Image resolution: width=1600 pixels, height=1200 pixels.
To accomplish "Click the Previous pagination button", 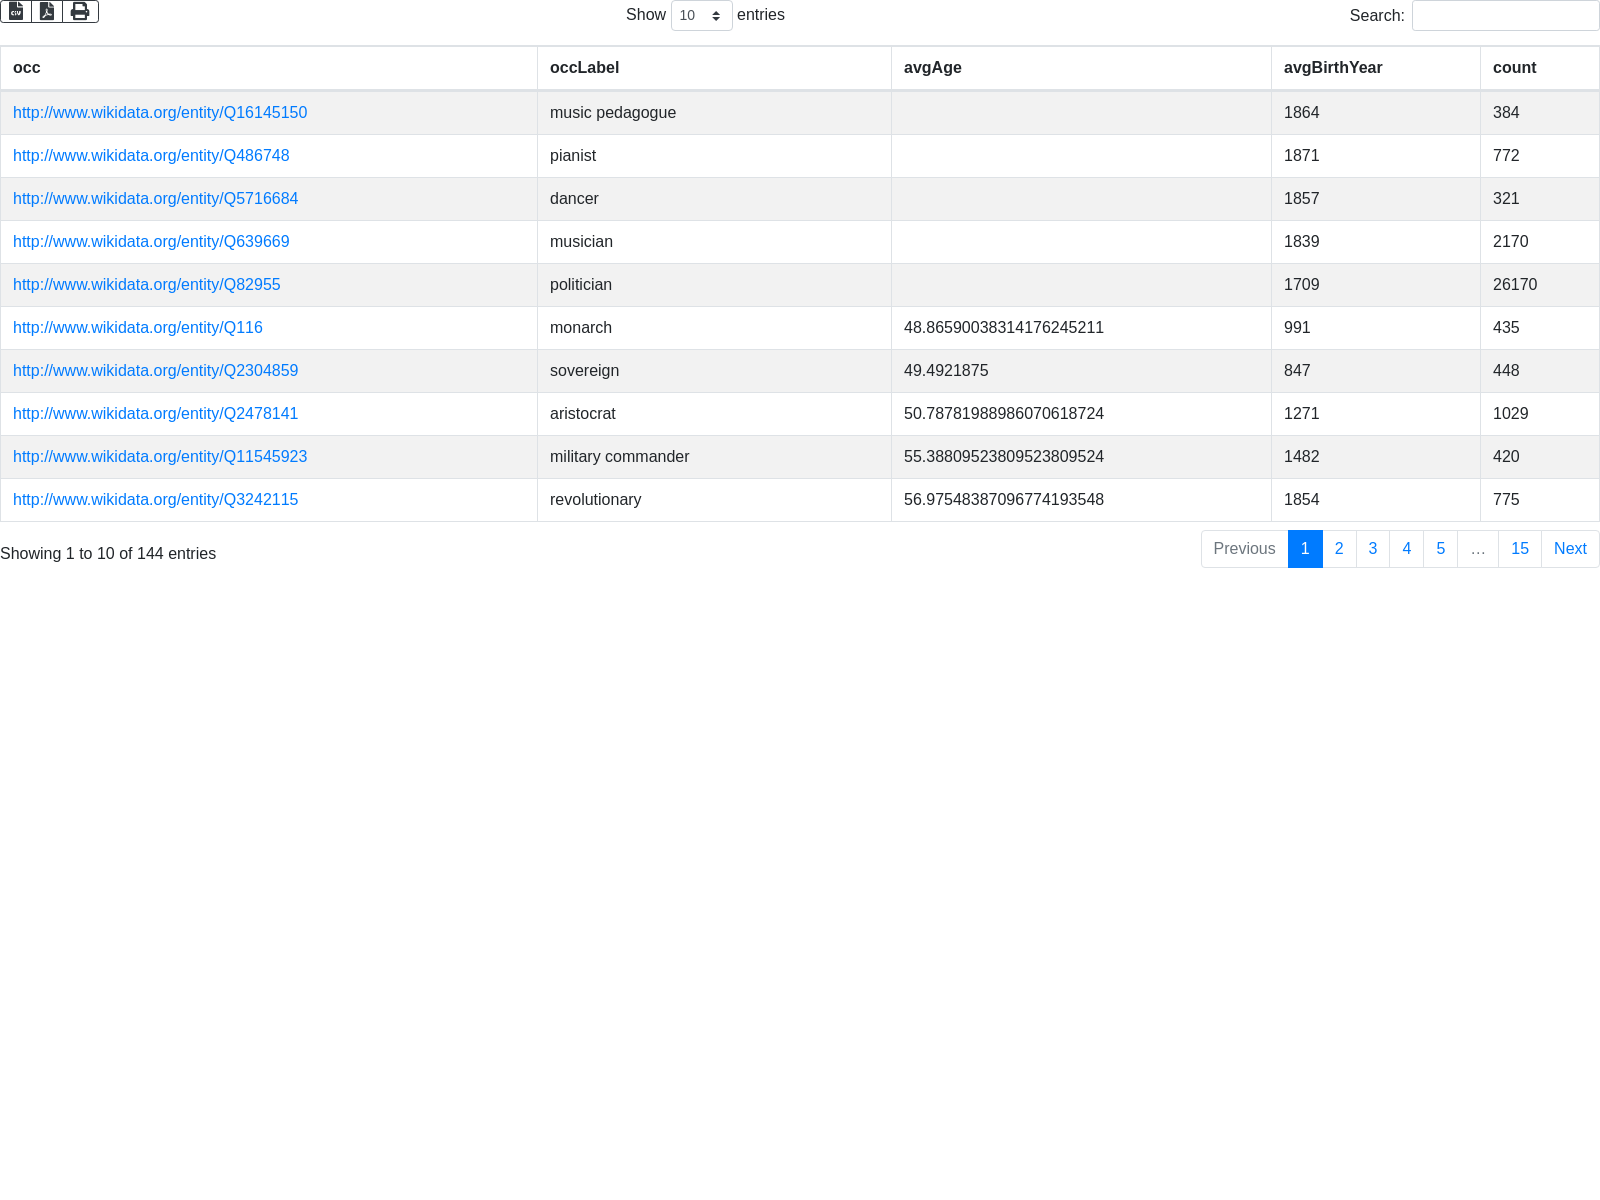I will (x=1244, y=549).
